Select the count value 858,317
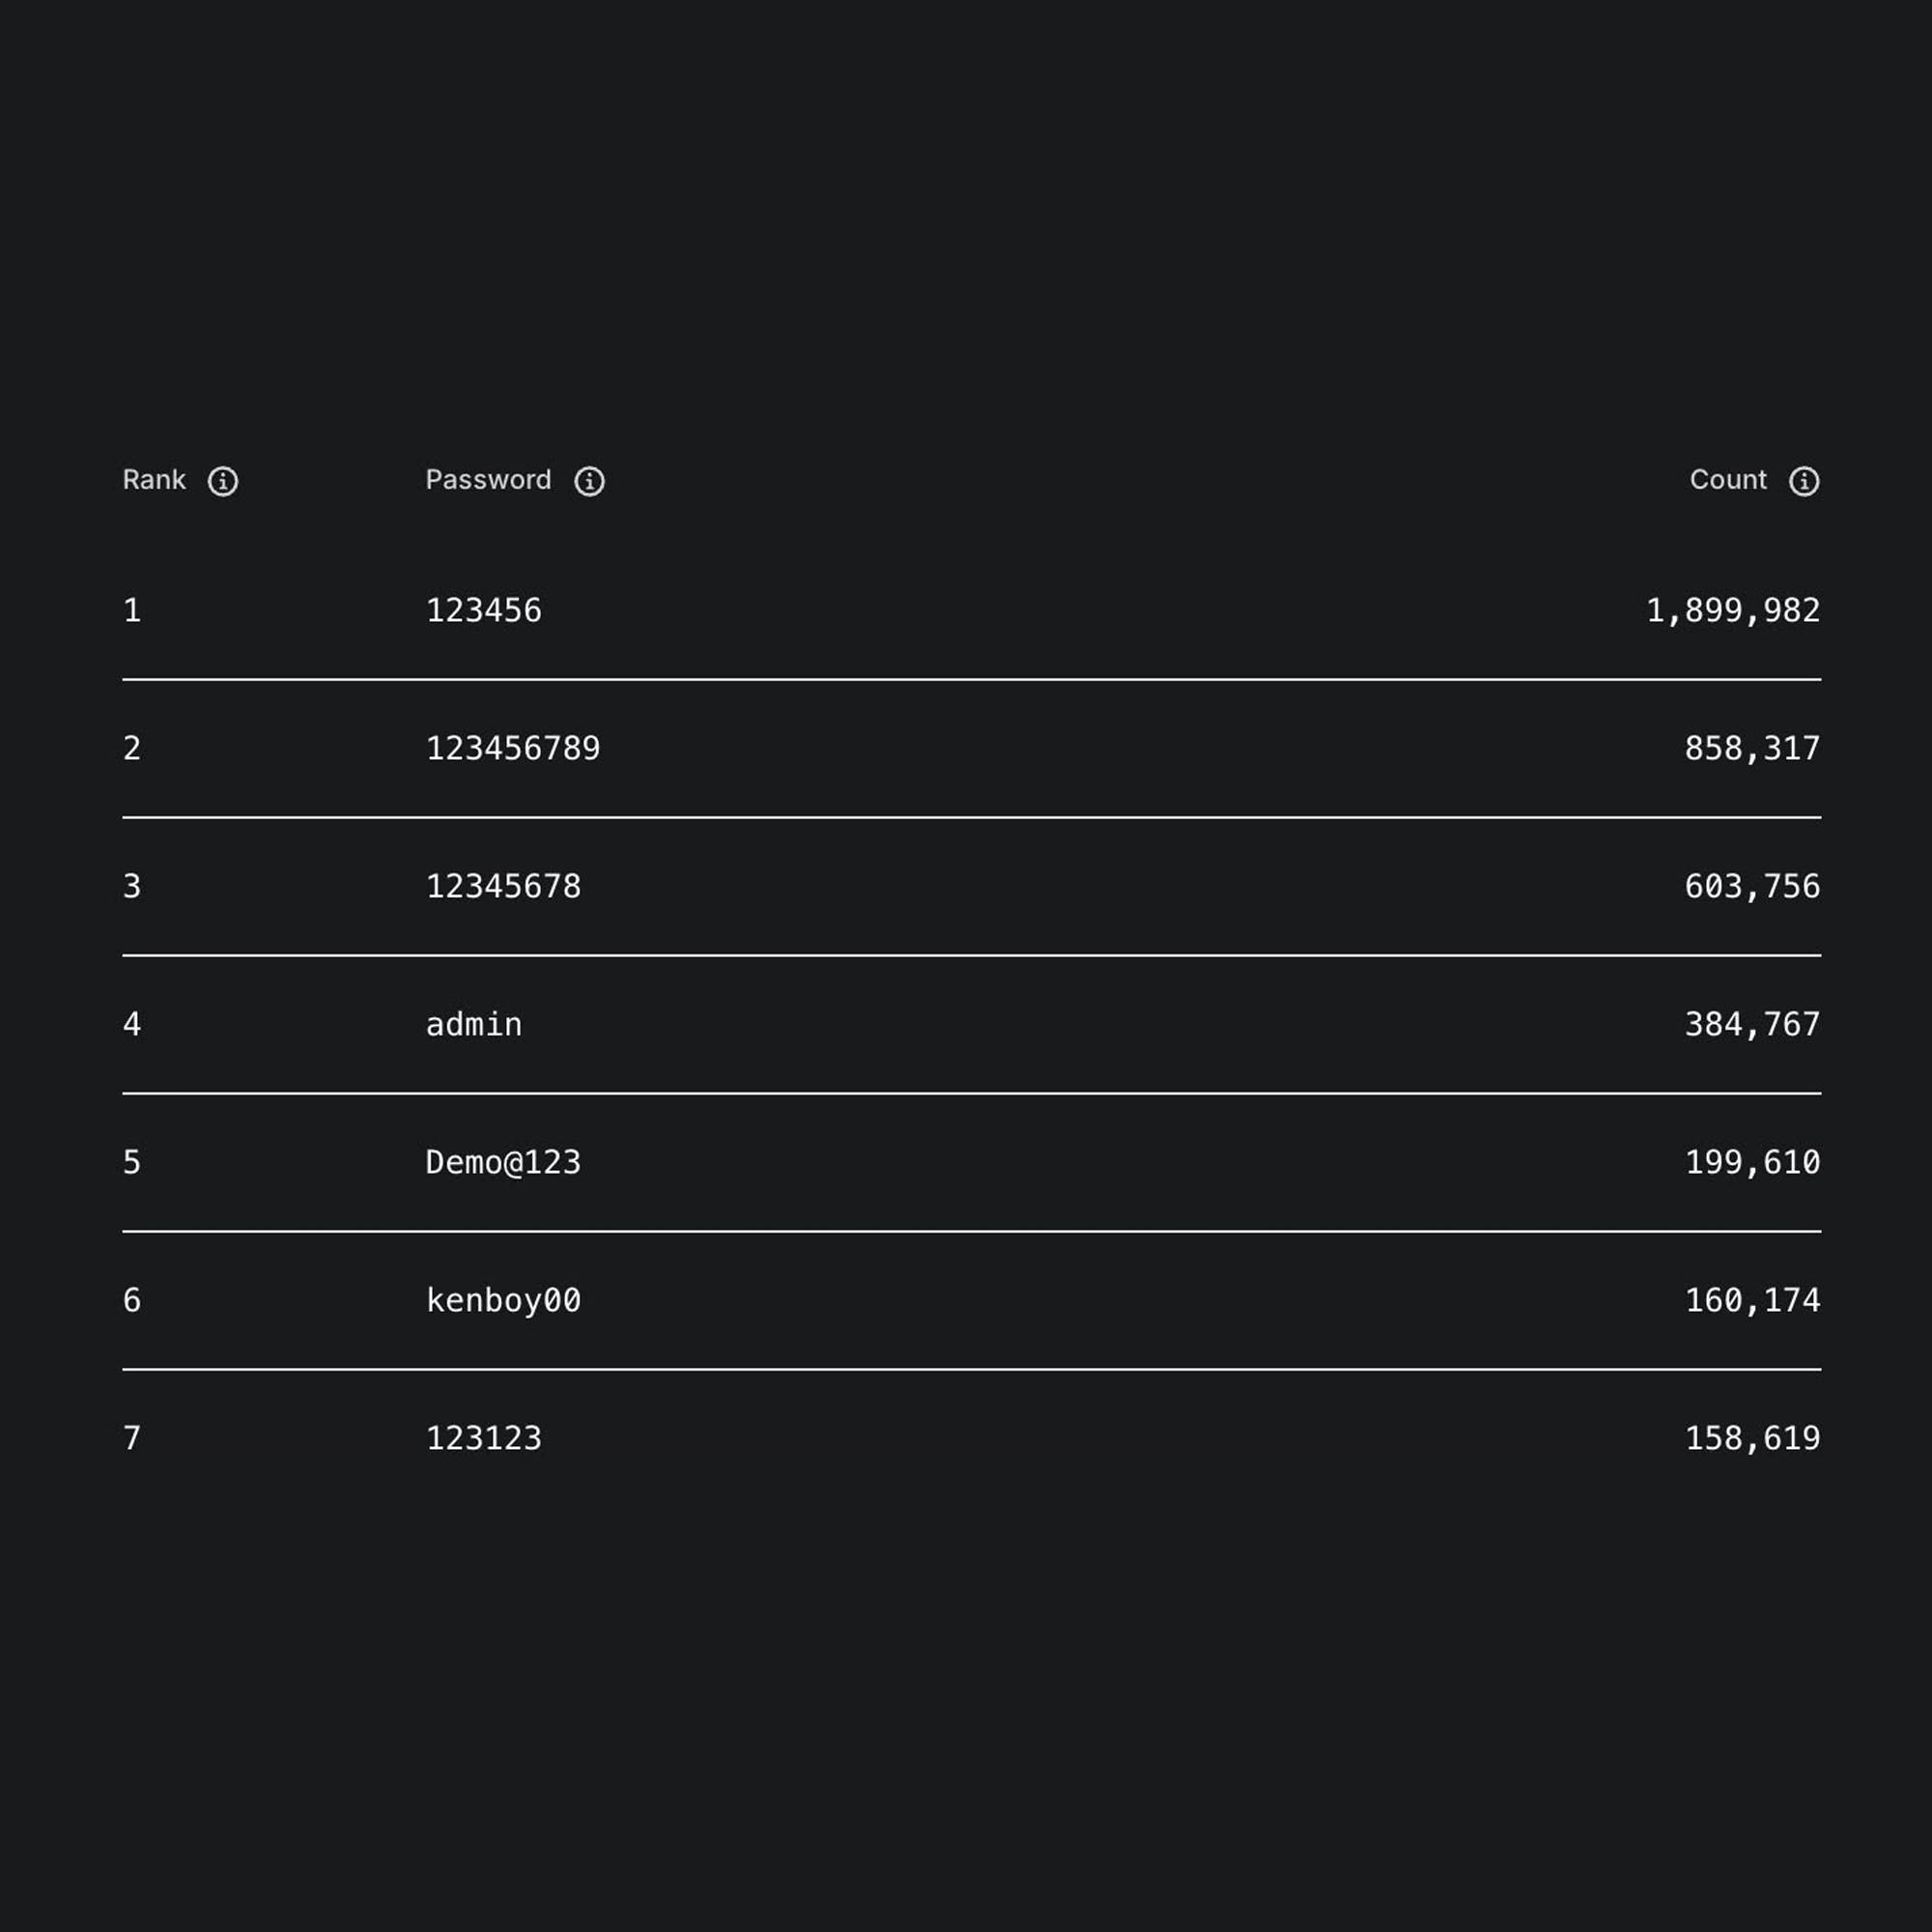 (x=1751, y=748)
